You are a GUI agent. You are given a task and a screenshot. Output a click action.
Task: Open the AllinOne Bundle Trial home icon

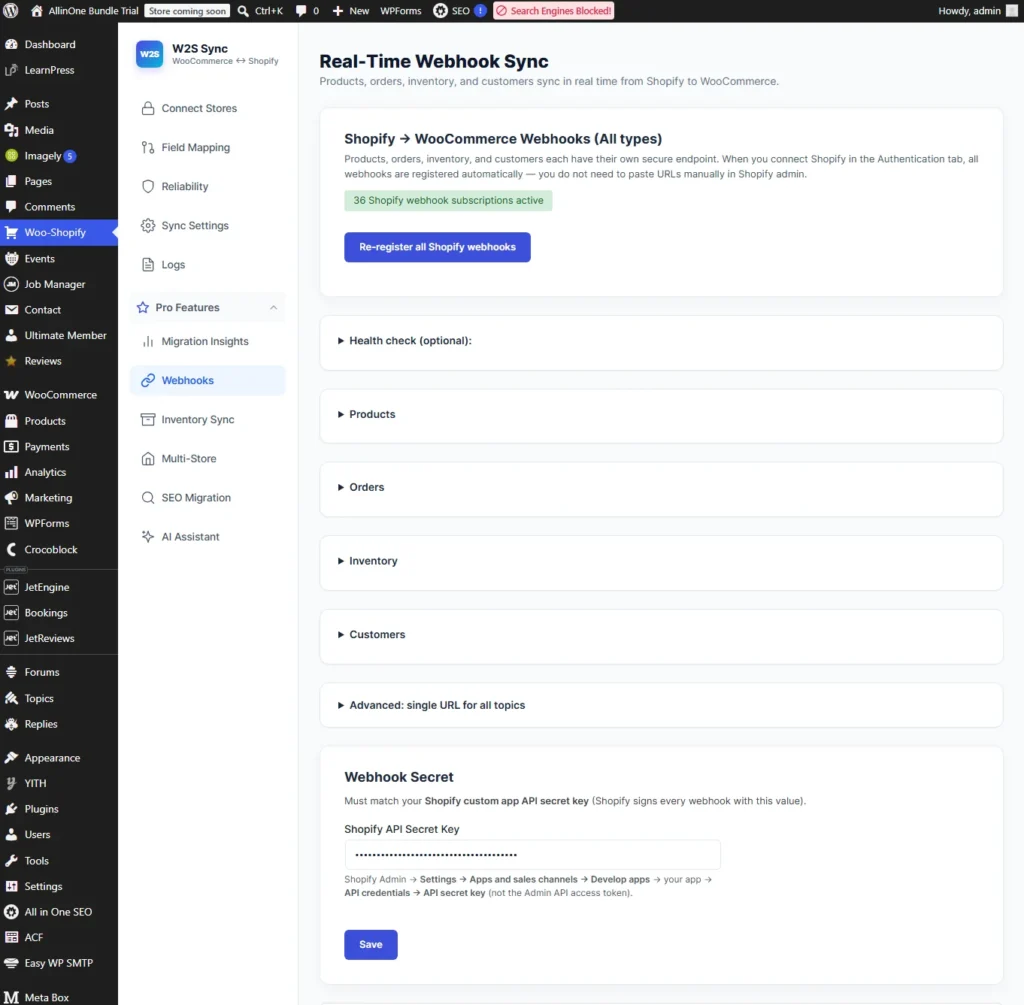[x=37, y=10]
